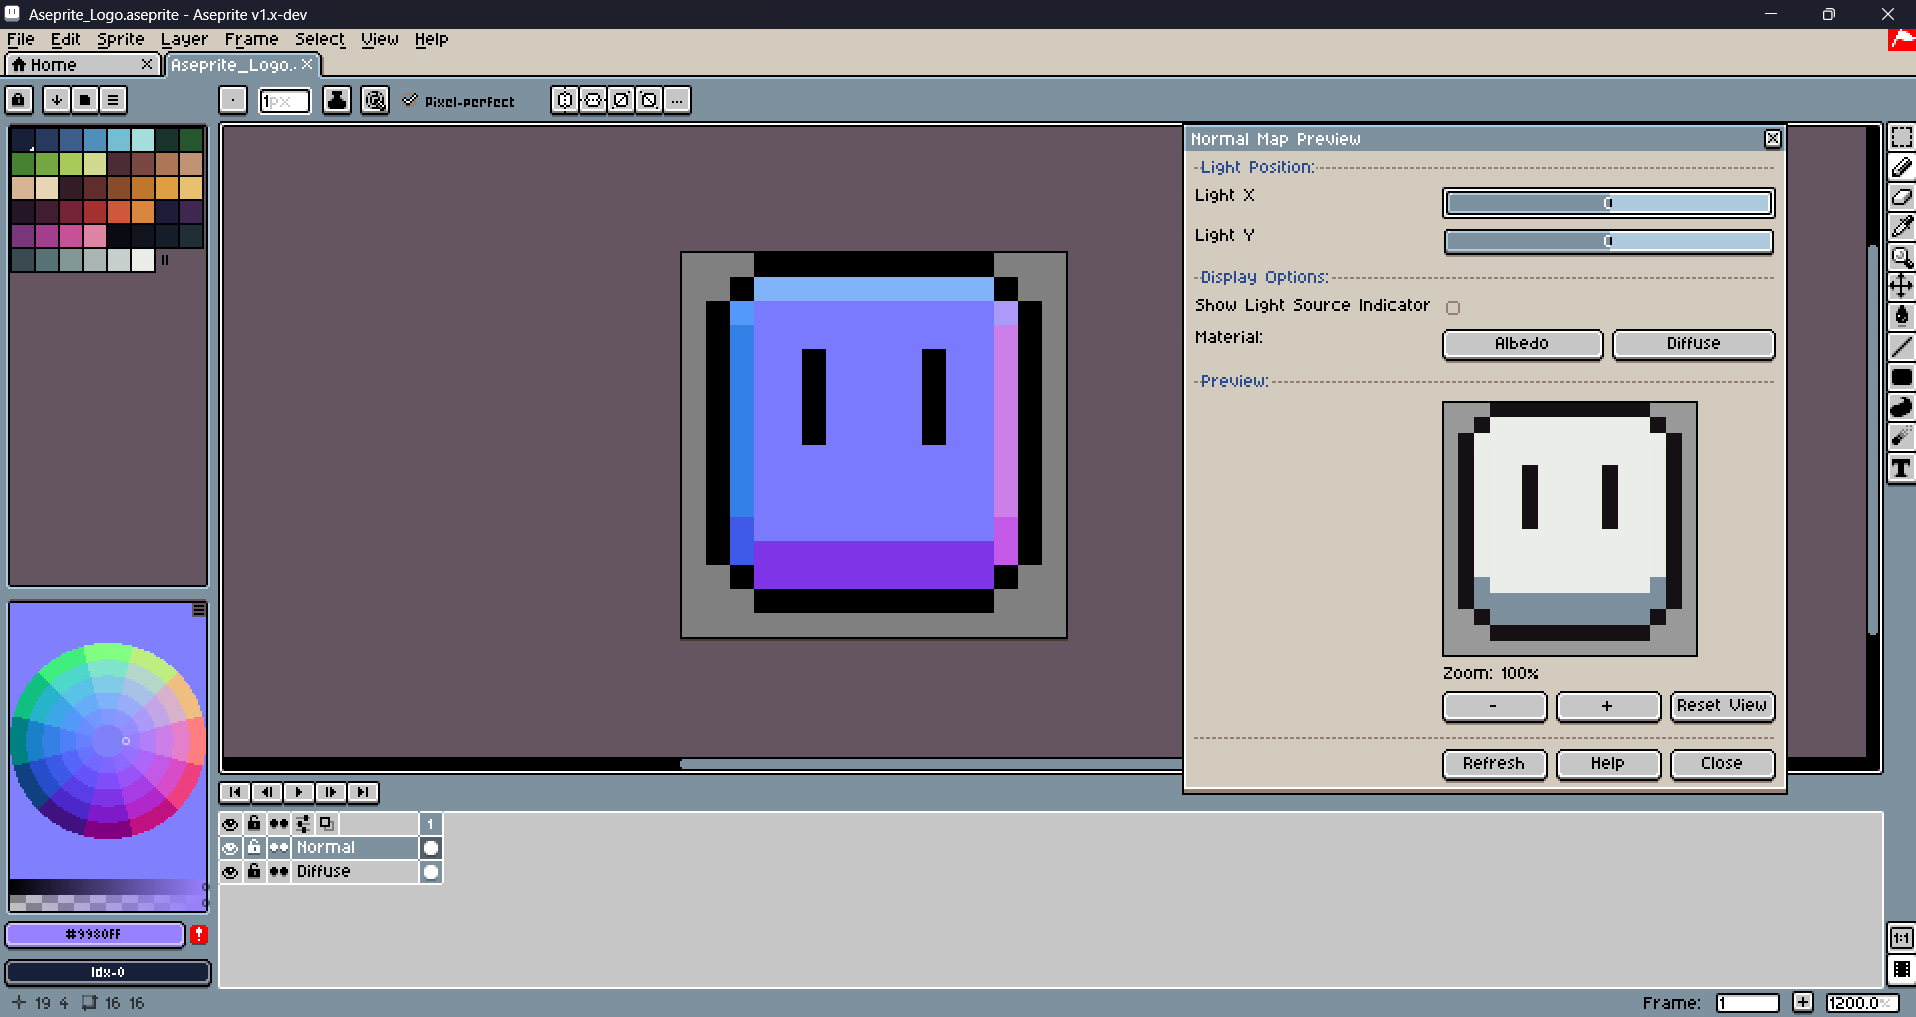This screenshot has width=1916, height=1017.
Task: Select the Eraser tool
Action: point(1901,197)
